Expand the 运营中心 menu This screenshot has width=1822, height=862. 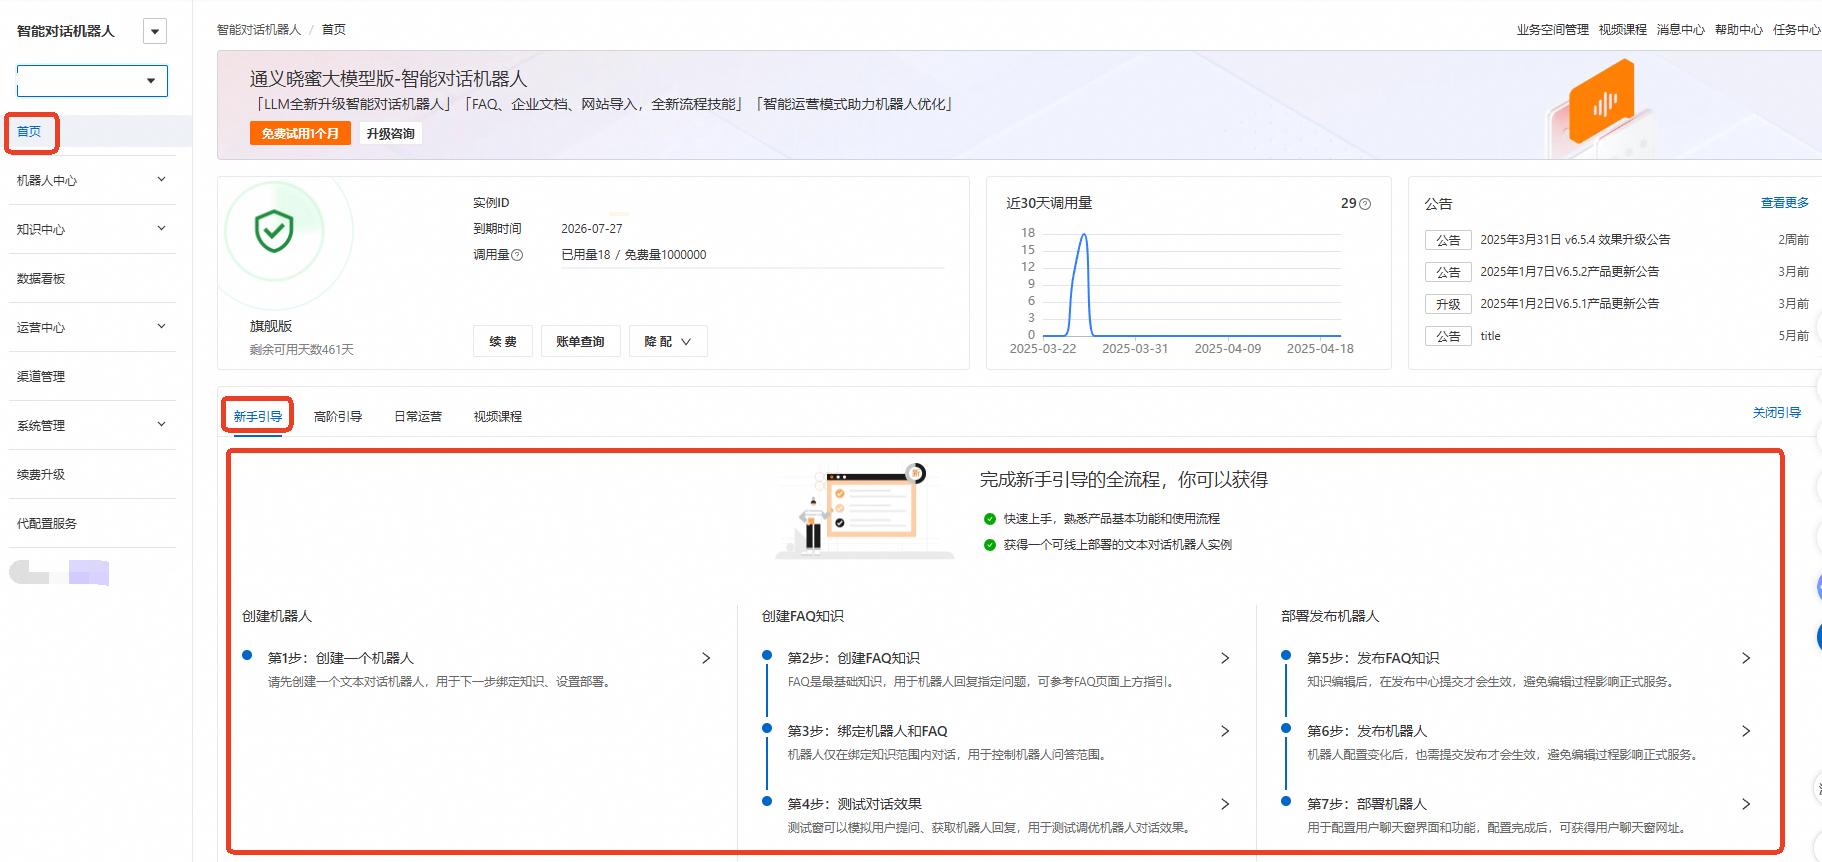point(92,327)
